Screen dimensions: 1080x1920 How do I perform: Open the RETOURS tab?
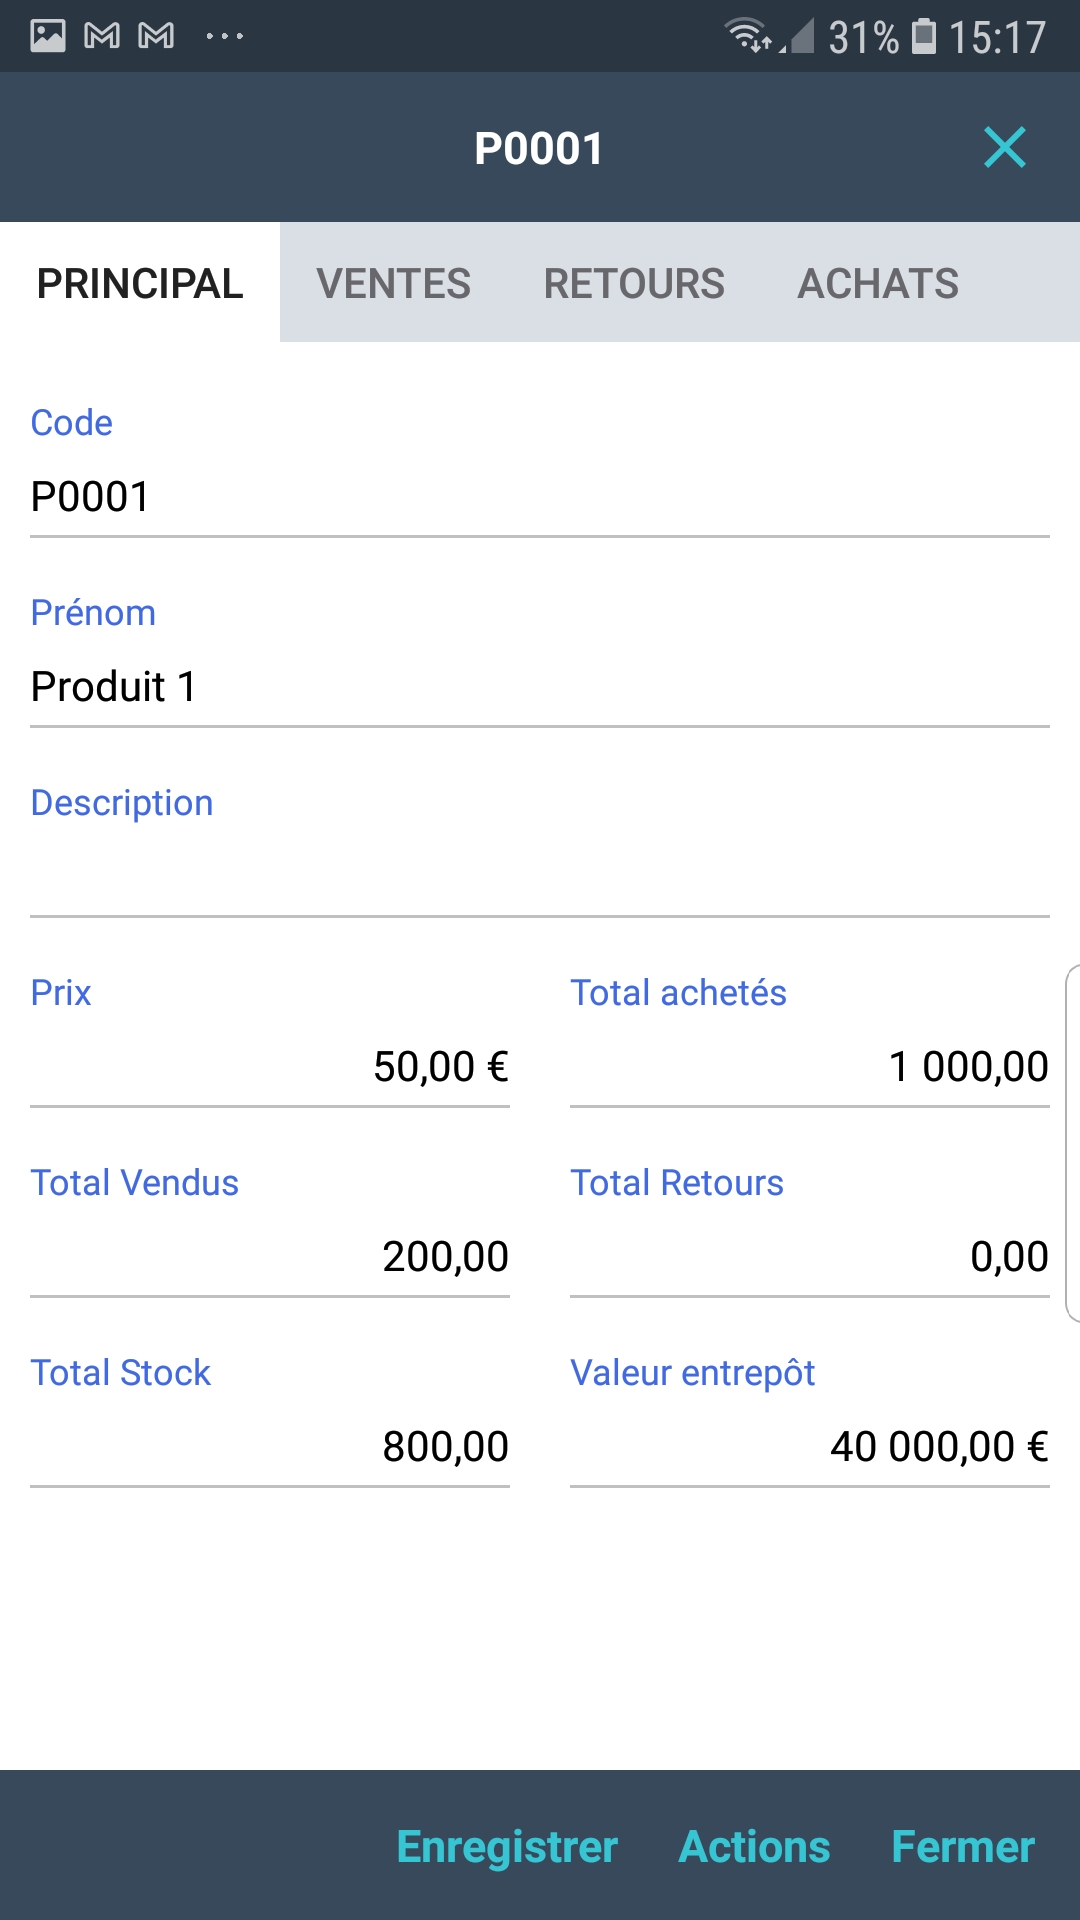(x=634, y=283)
